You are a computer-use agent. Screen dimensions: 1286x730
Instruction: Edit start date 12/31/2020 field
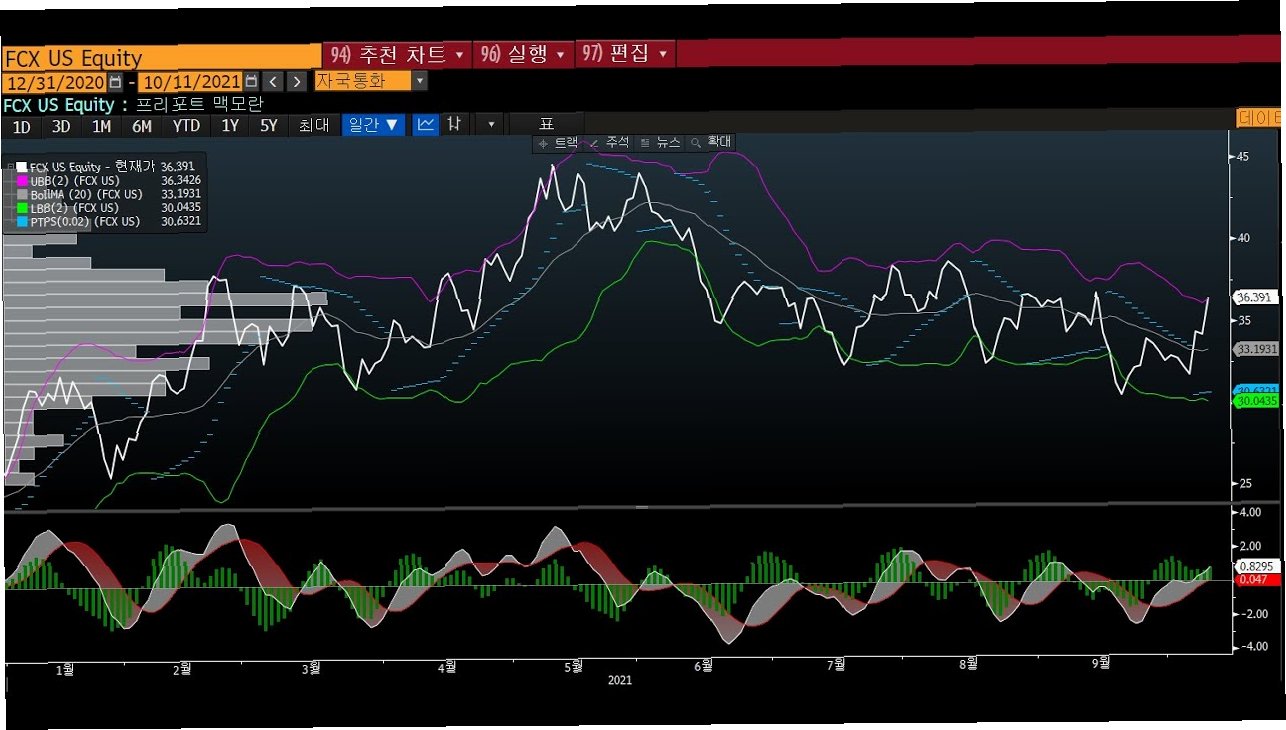coord(55,82)
